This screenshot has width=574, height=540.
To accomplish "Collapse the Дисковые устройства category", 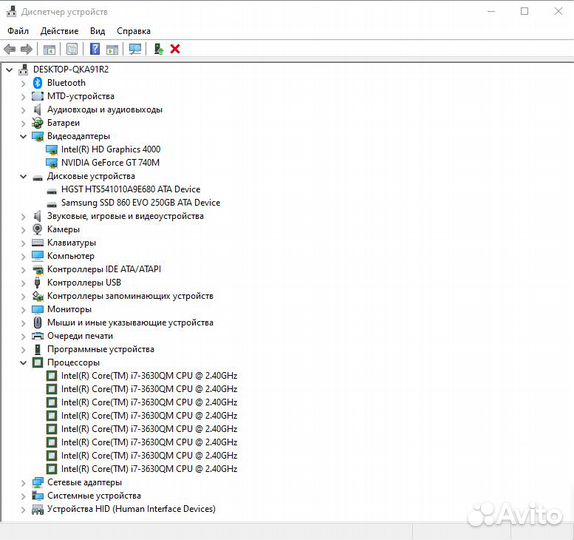I will pyautogui.click(x=23, y=176).
